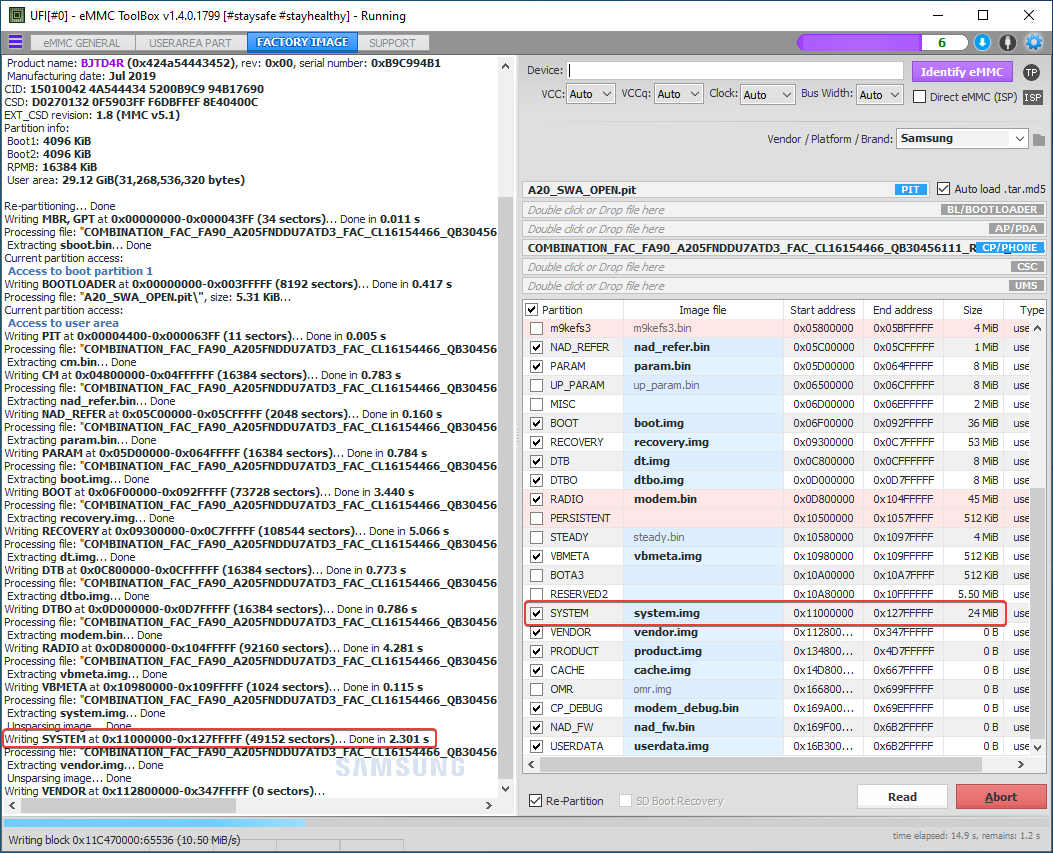Open the hamburger menu icon

coord(15,42)
